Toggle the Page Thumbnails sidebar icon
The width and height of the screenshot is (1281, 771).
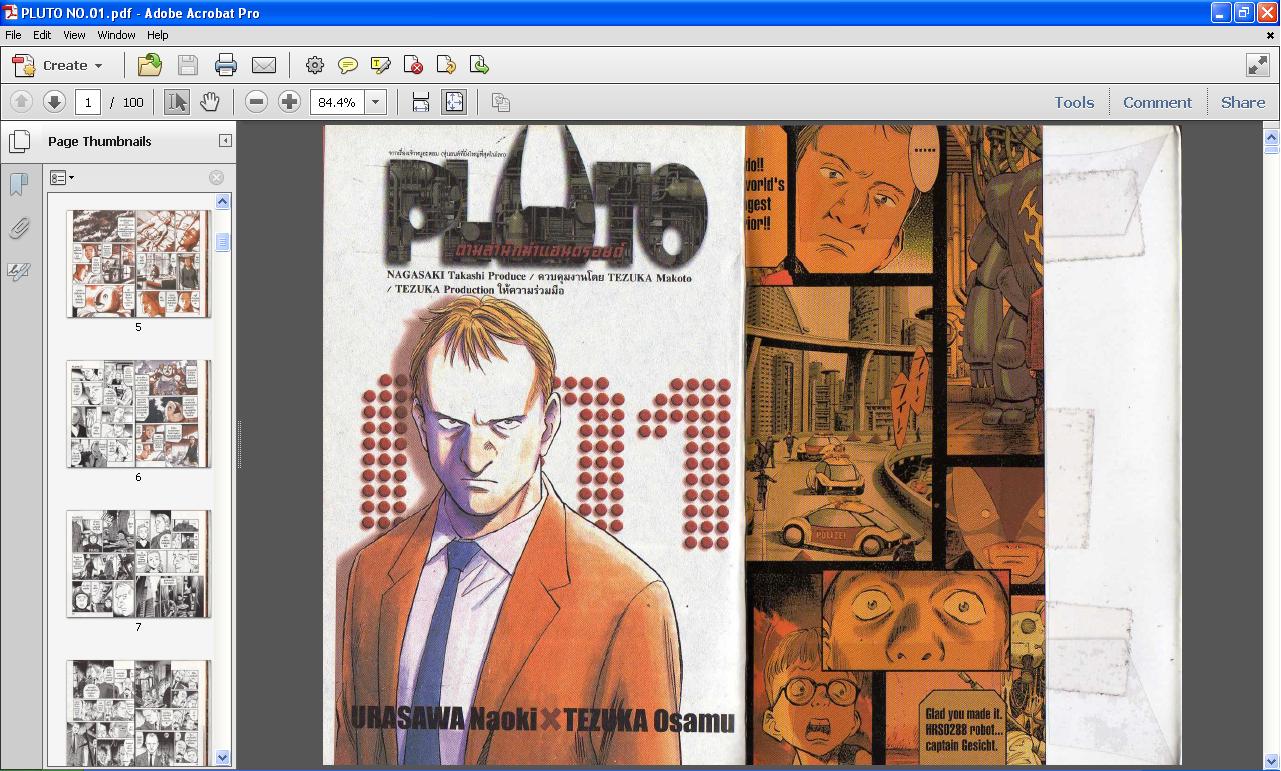pyautogui.click(x=18, y=142)
